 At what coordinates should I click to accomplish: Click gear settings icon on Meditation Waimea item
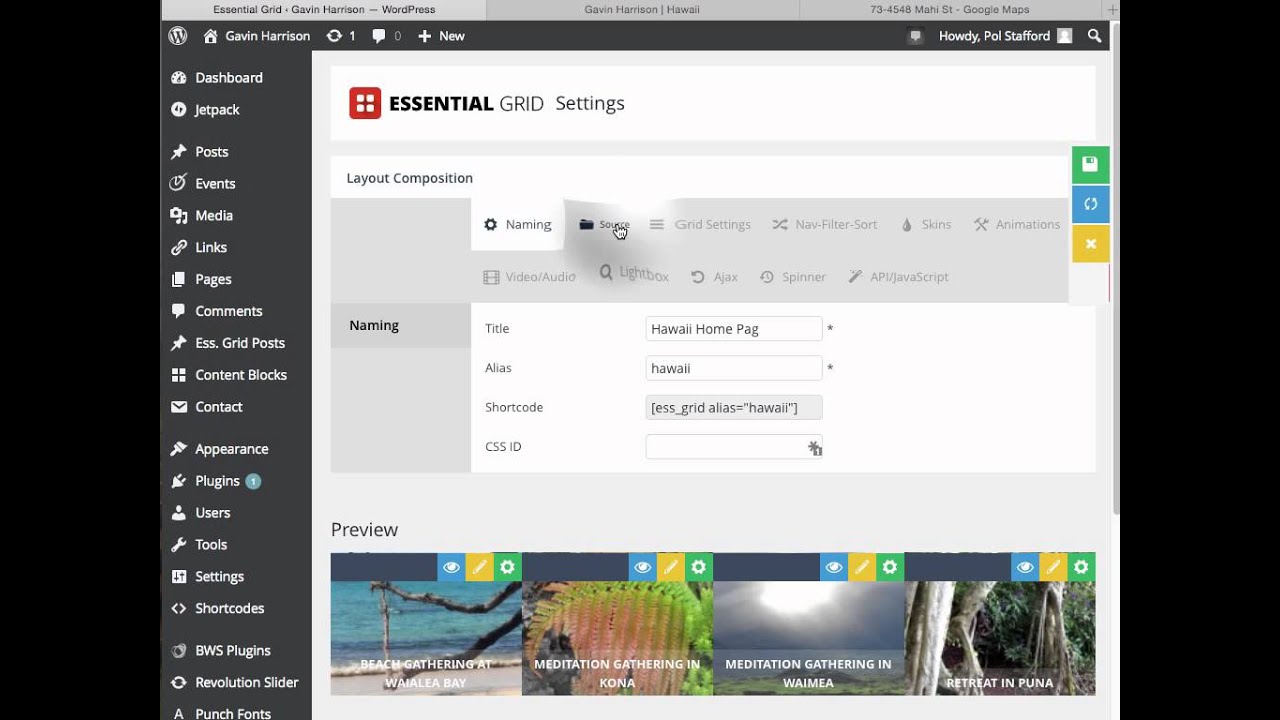coord(889,567)
